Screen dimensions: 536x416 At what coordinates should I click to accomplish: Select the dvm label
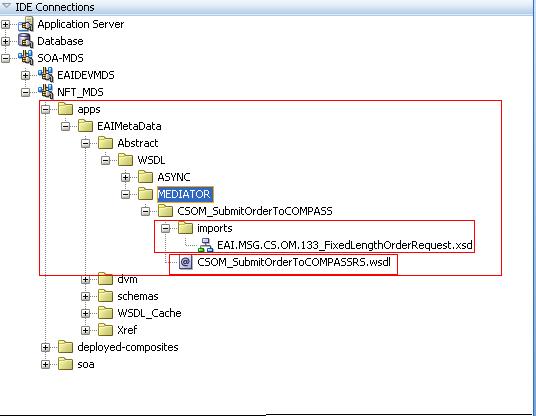pos(128,280)
